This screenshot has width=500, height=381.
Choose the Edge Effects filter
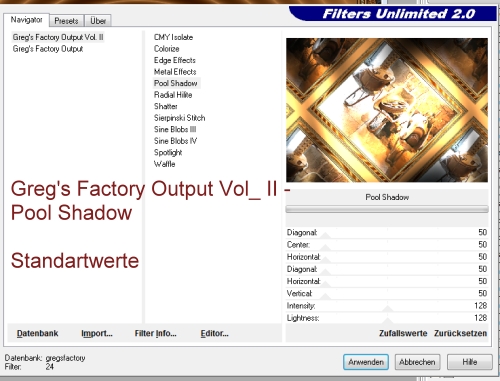pyautogui.click(x=175, y=60)
